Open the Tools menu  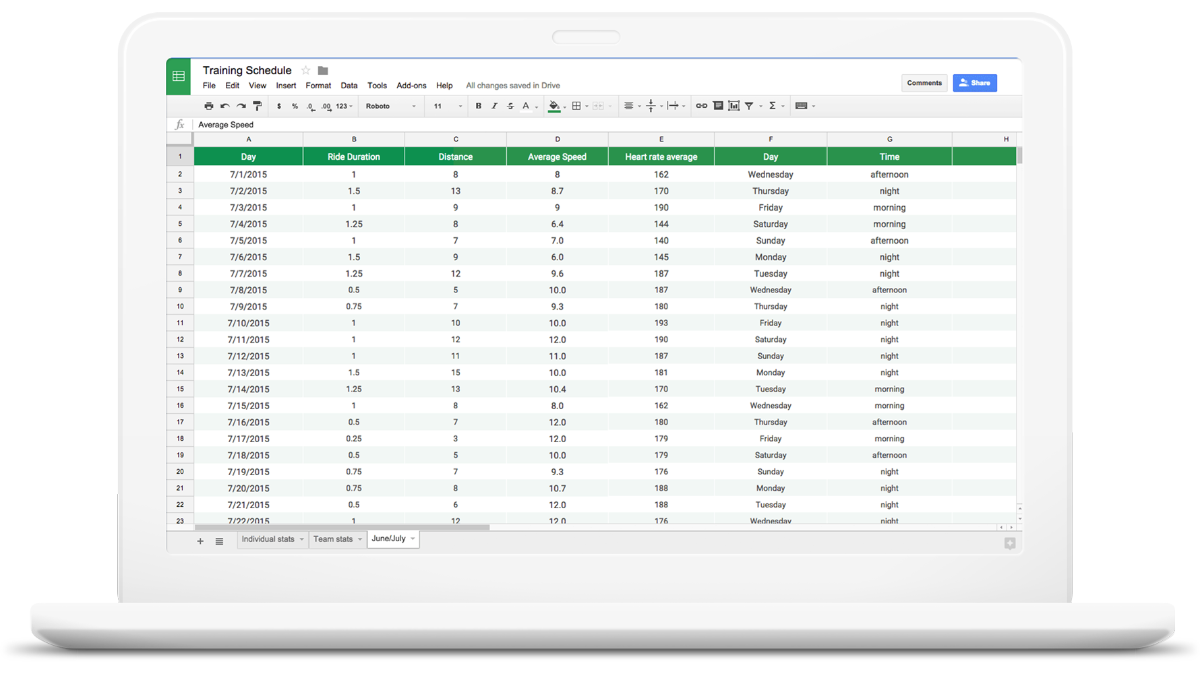(x=377, y=86)
